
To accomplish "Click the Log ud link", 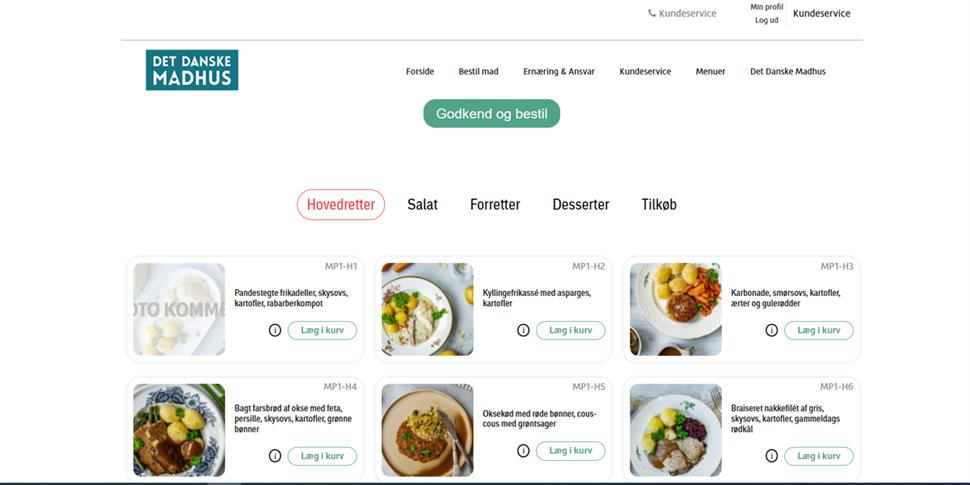I will [x=766, y=20].
